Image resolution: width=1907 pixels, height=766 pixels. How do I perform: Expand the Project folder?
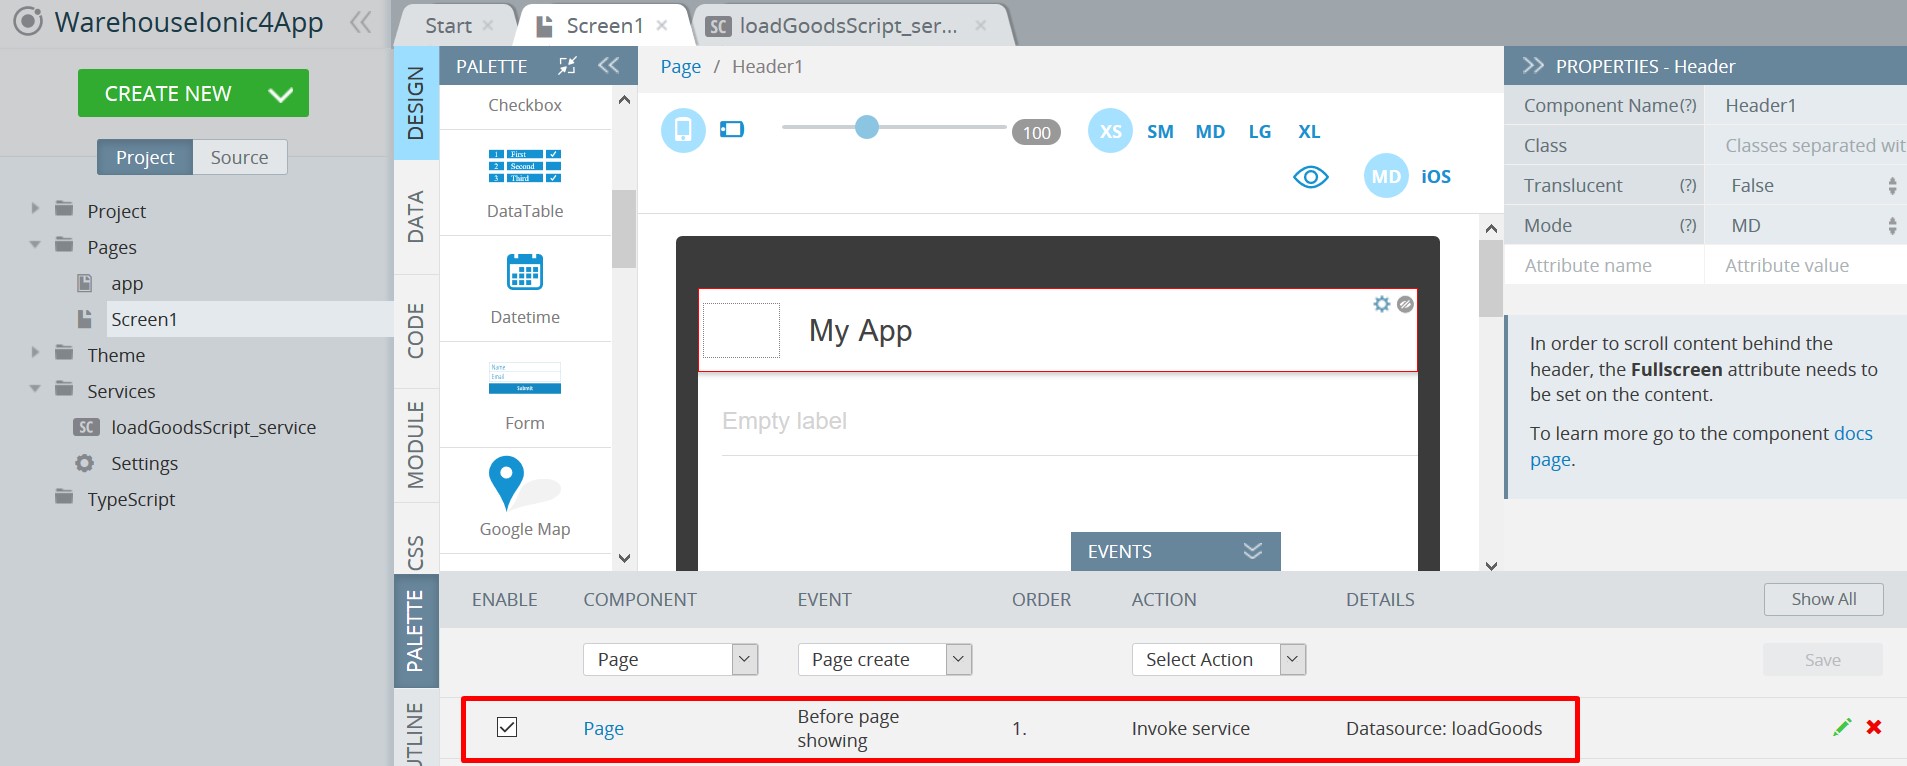[x=35, y=209]
